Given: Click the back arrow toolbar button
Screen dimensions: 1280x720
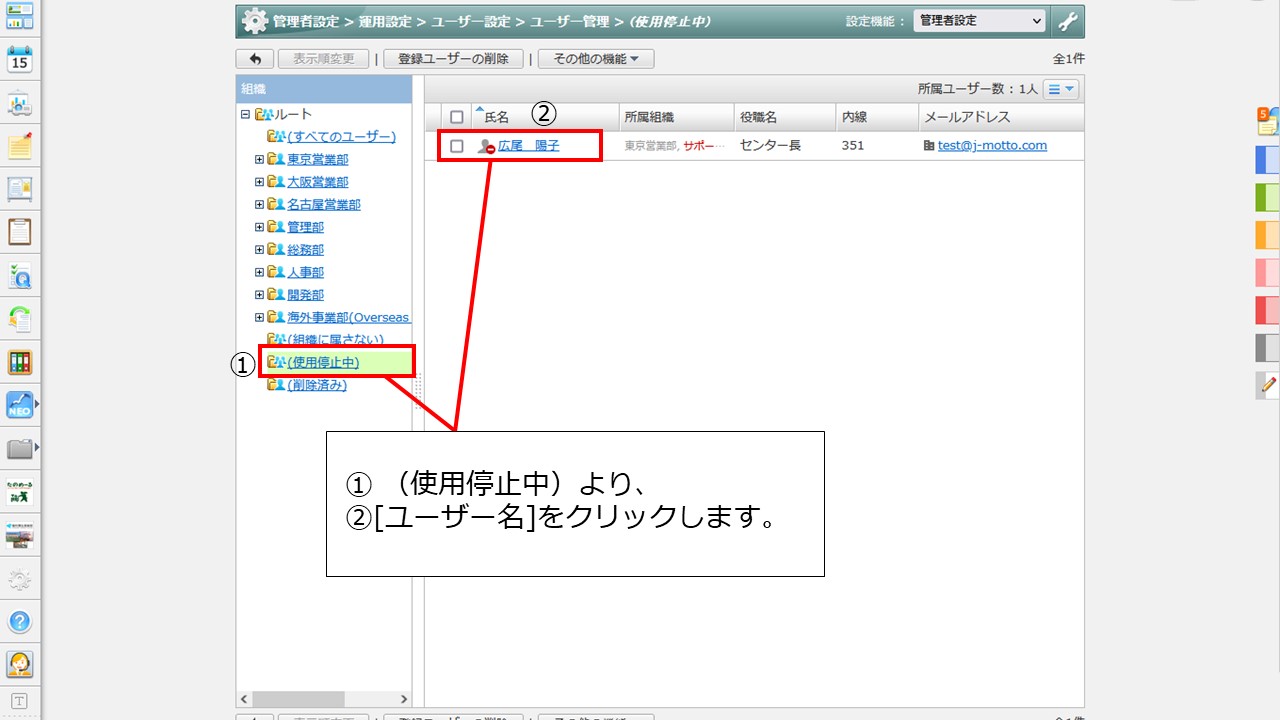Looking at the screenshot, I should [255, 59].
